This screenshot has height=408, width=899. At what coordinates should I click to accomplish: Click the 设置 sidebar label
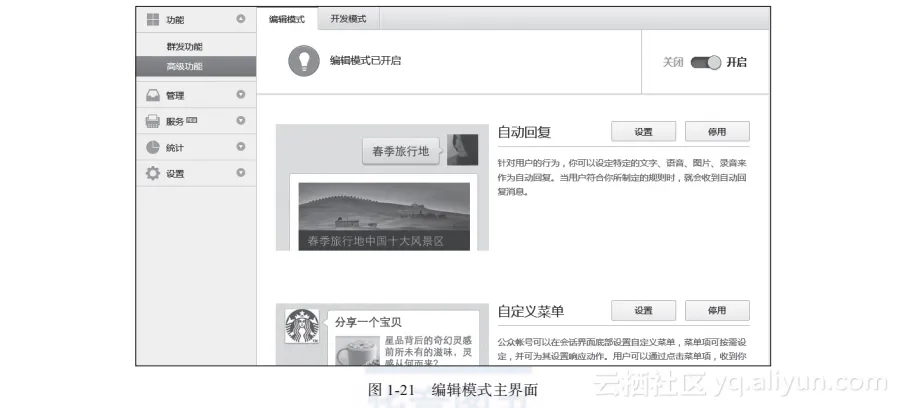click(x=175, y=174)
